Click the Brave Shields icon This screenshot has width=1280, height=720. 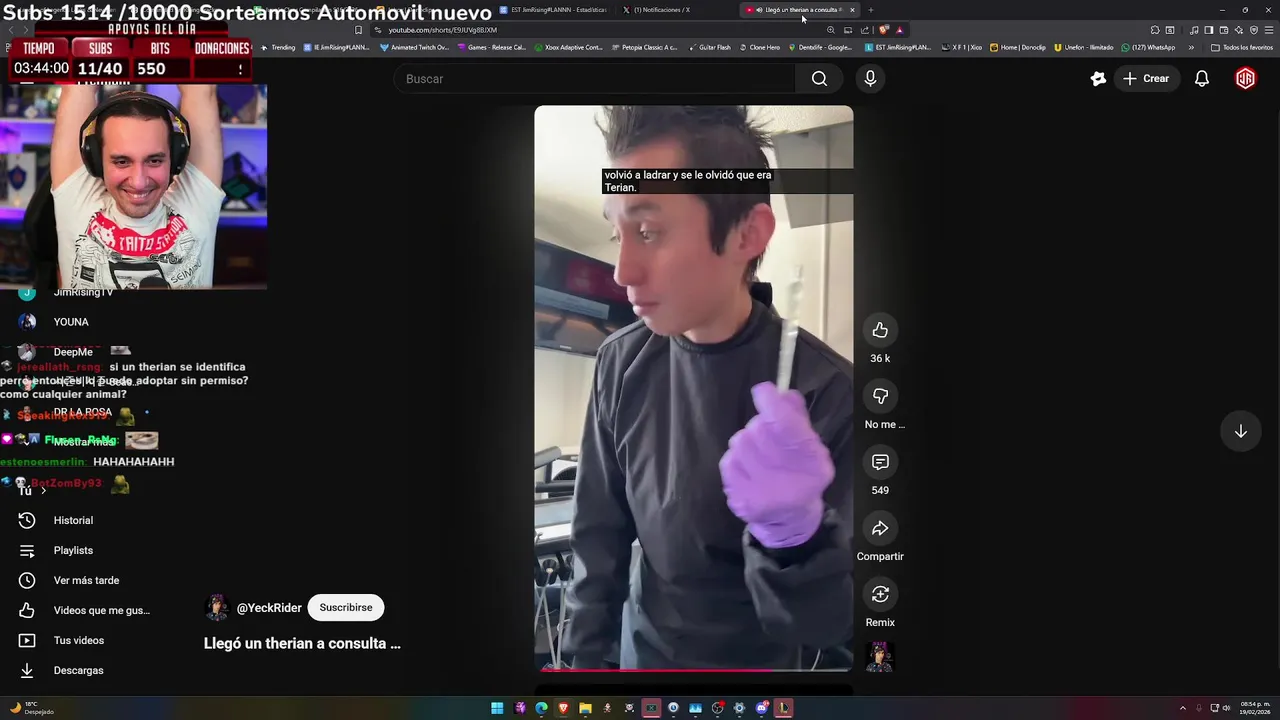click(x=884, y=30)
